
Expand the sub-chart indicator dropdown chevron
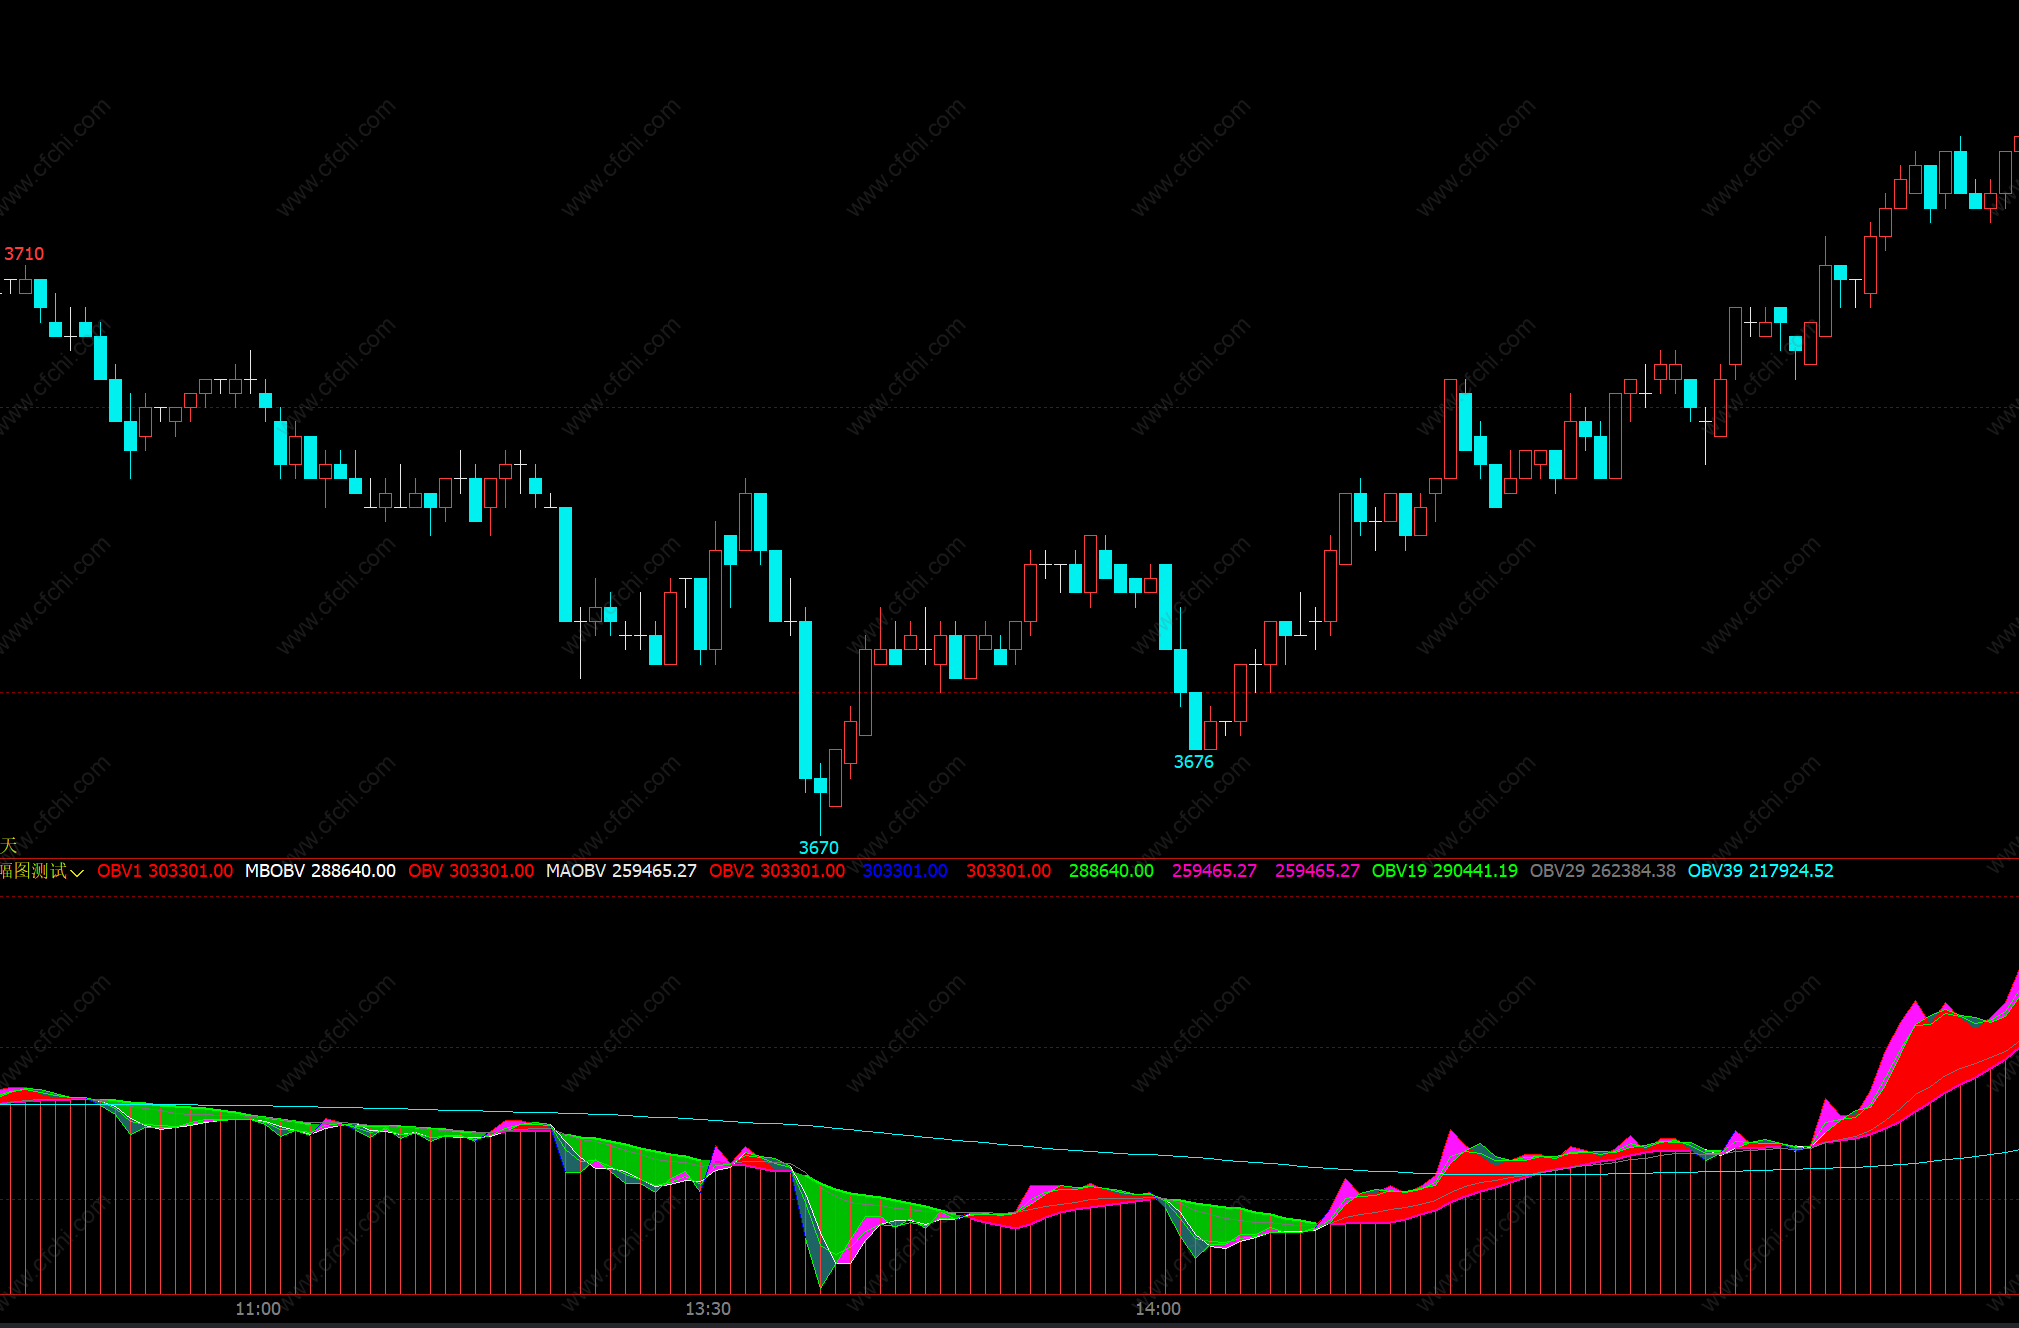pyautogui.click(x=77, y=873)
